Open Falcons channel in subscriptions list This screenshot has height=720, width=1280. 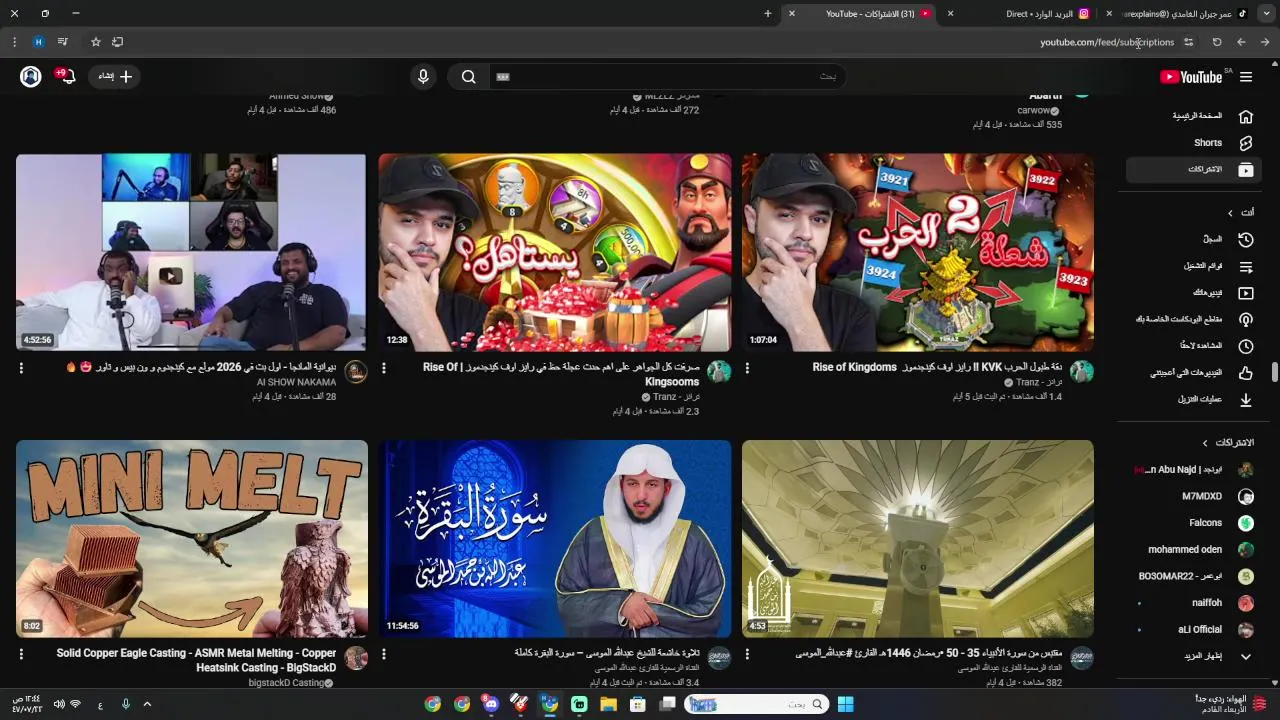click(x=1193, y=523)
